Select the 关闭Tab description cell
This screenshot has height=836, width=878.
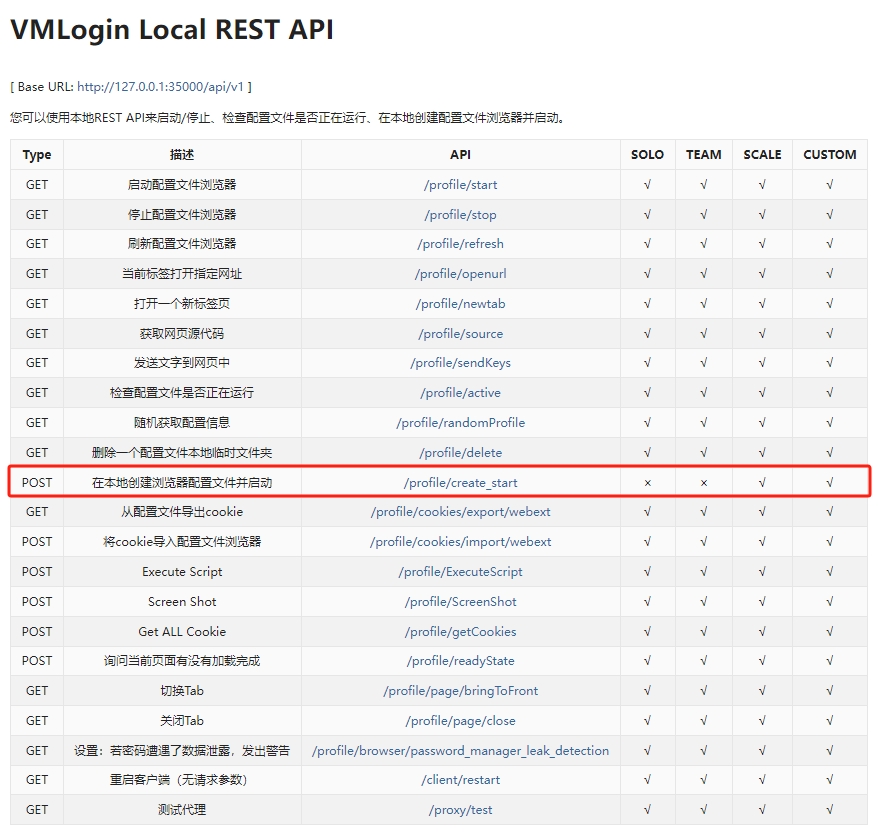(182, 721)
